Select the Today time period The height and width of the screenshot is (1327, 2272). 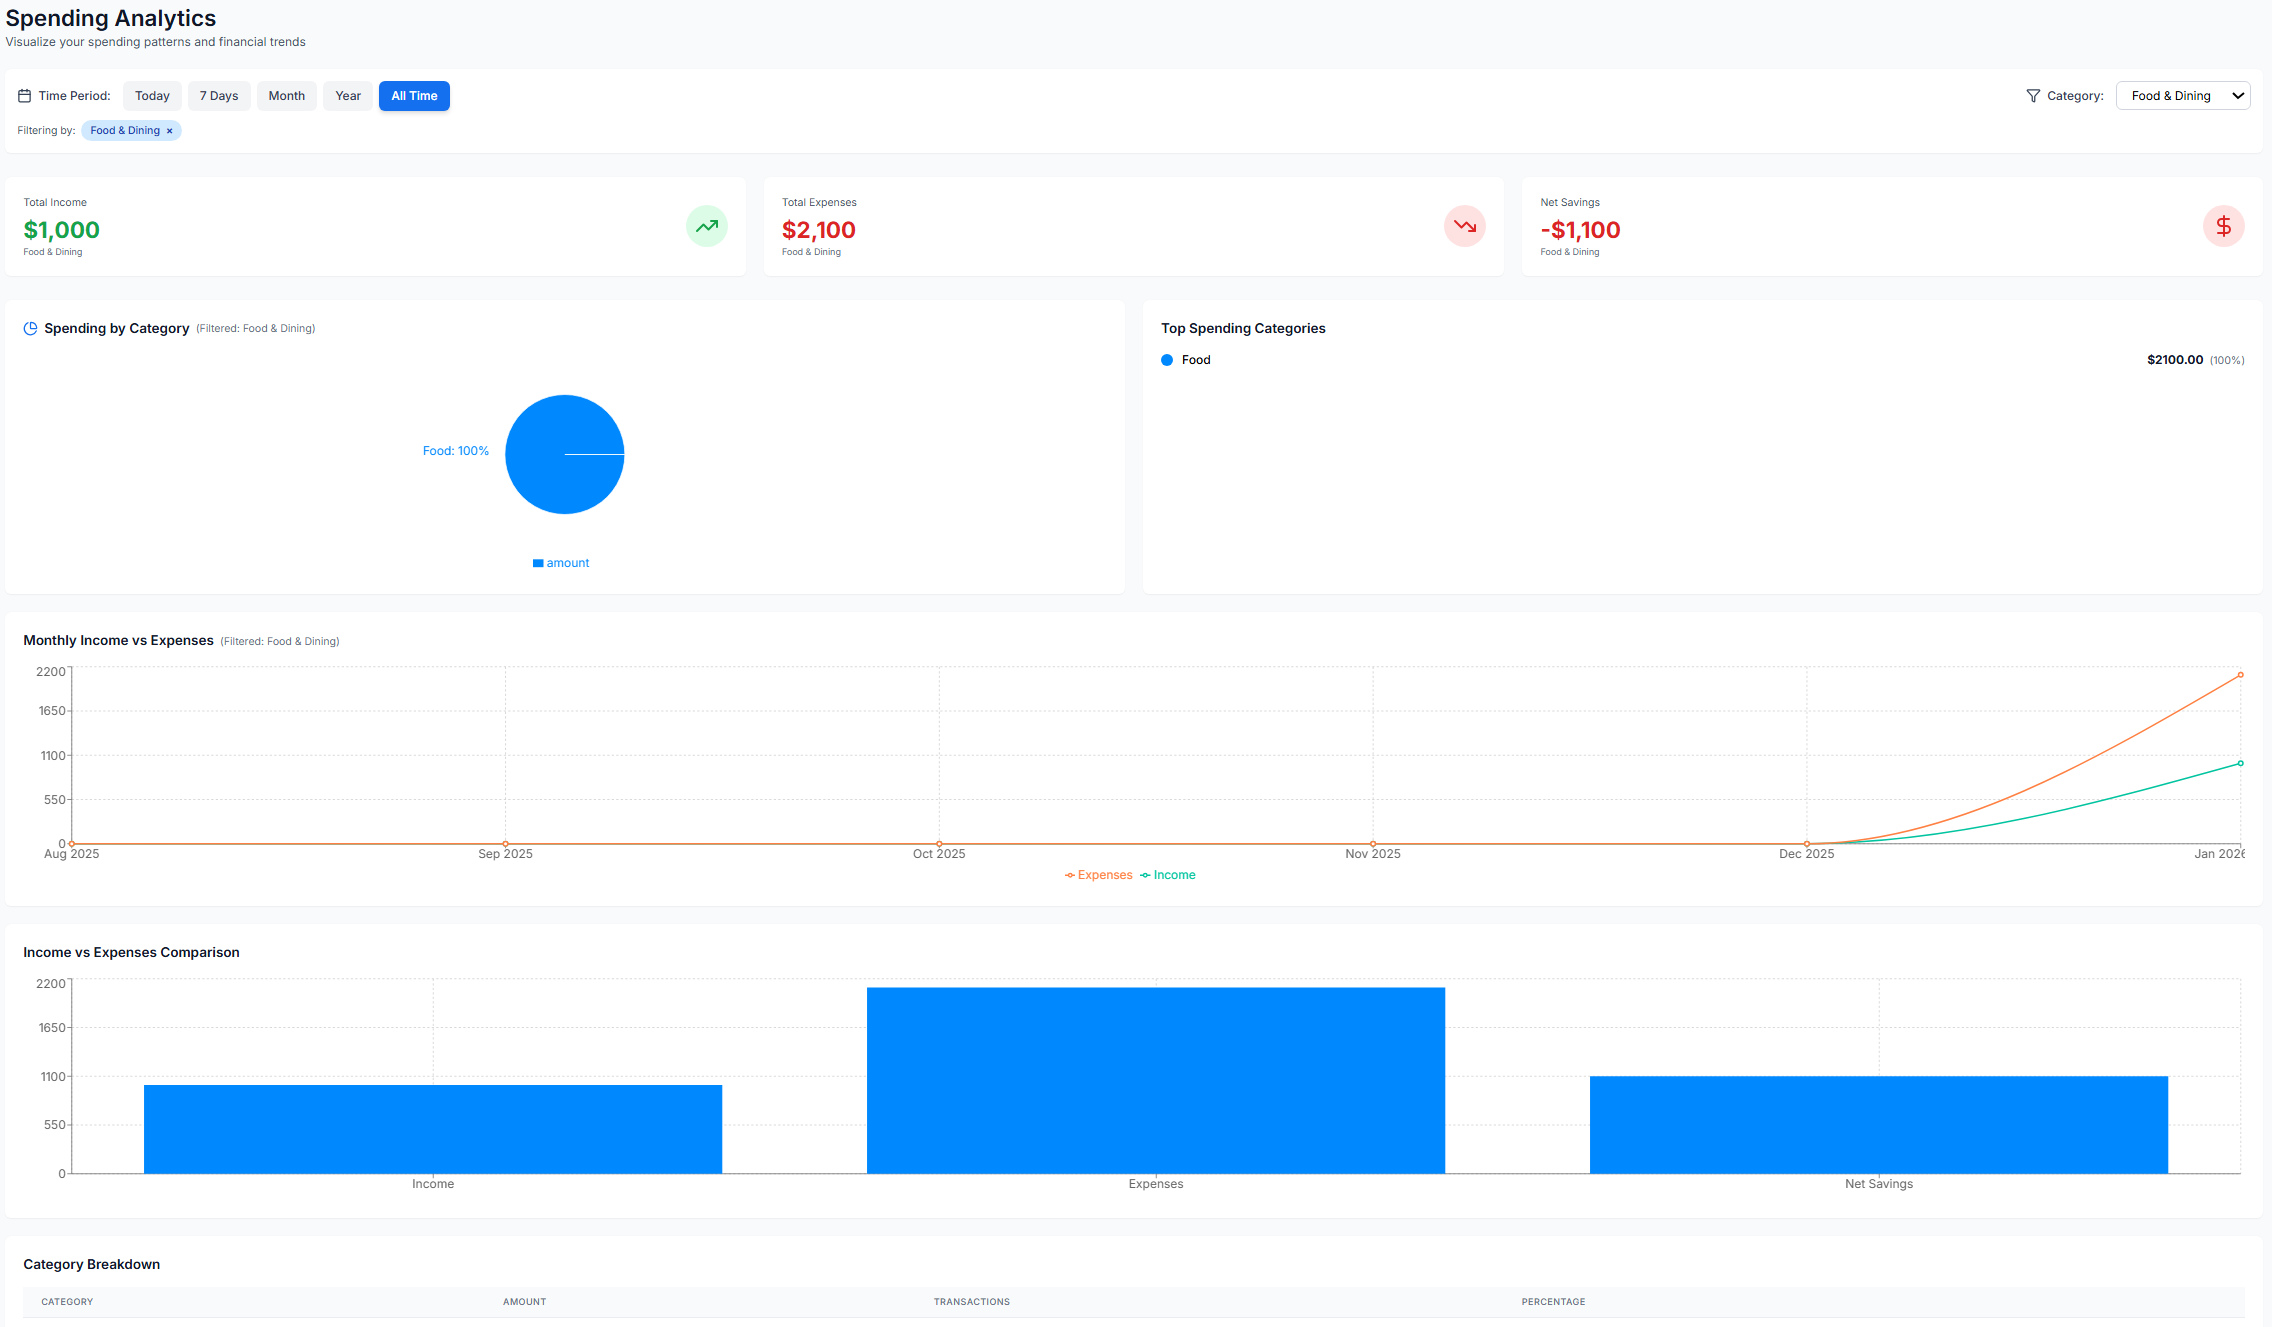pyautogui.click(x=152, y=96)
